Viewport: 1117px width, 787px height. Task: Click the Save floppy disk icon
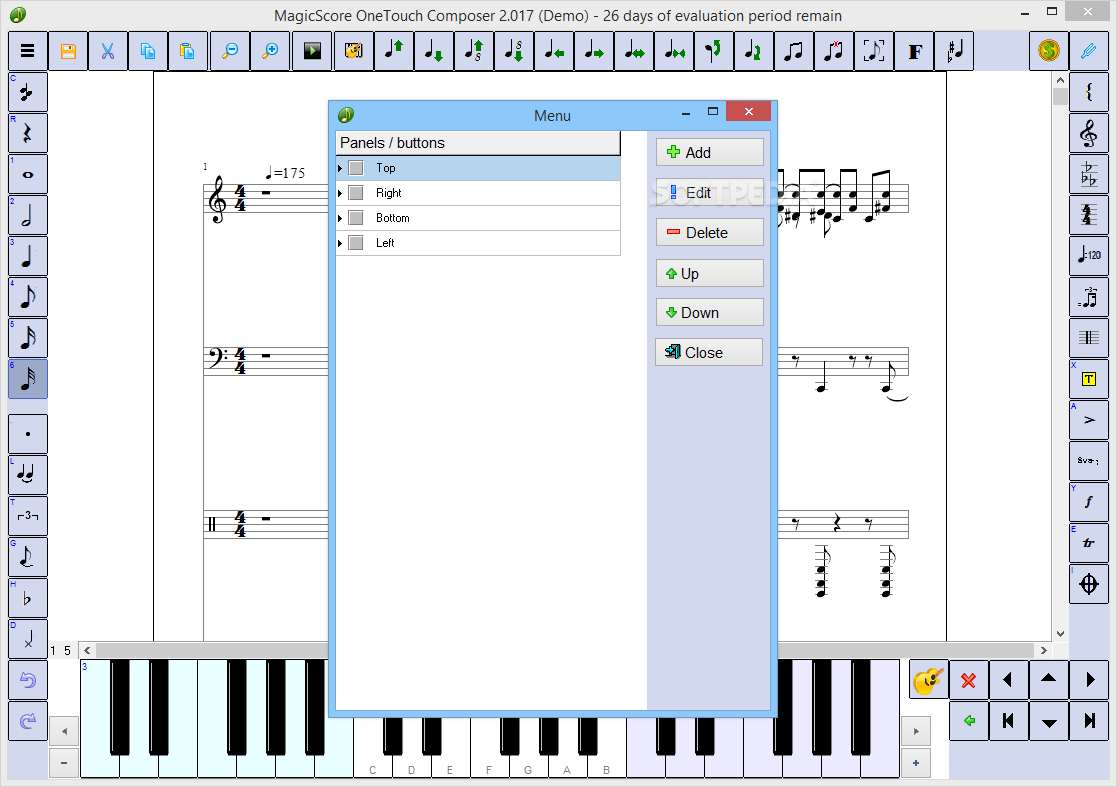point(68,51)
